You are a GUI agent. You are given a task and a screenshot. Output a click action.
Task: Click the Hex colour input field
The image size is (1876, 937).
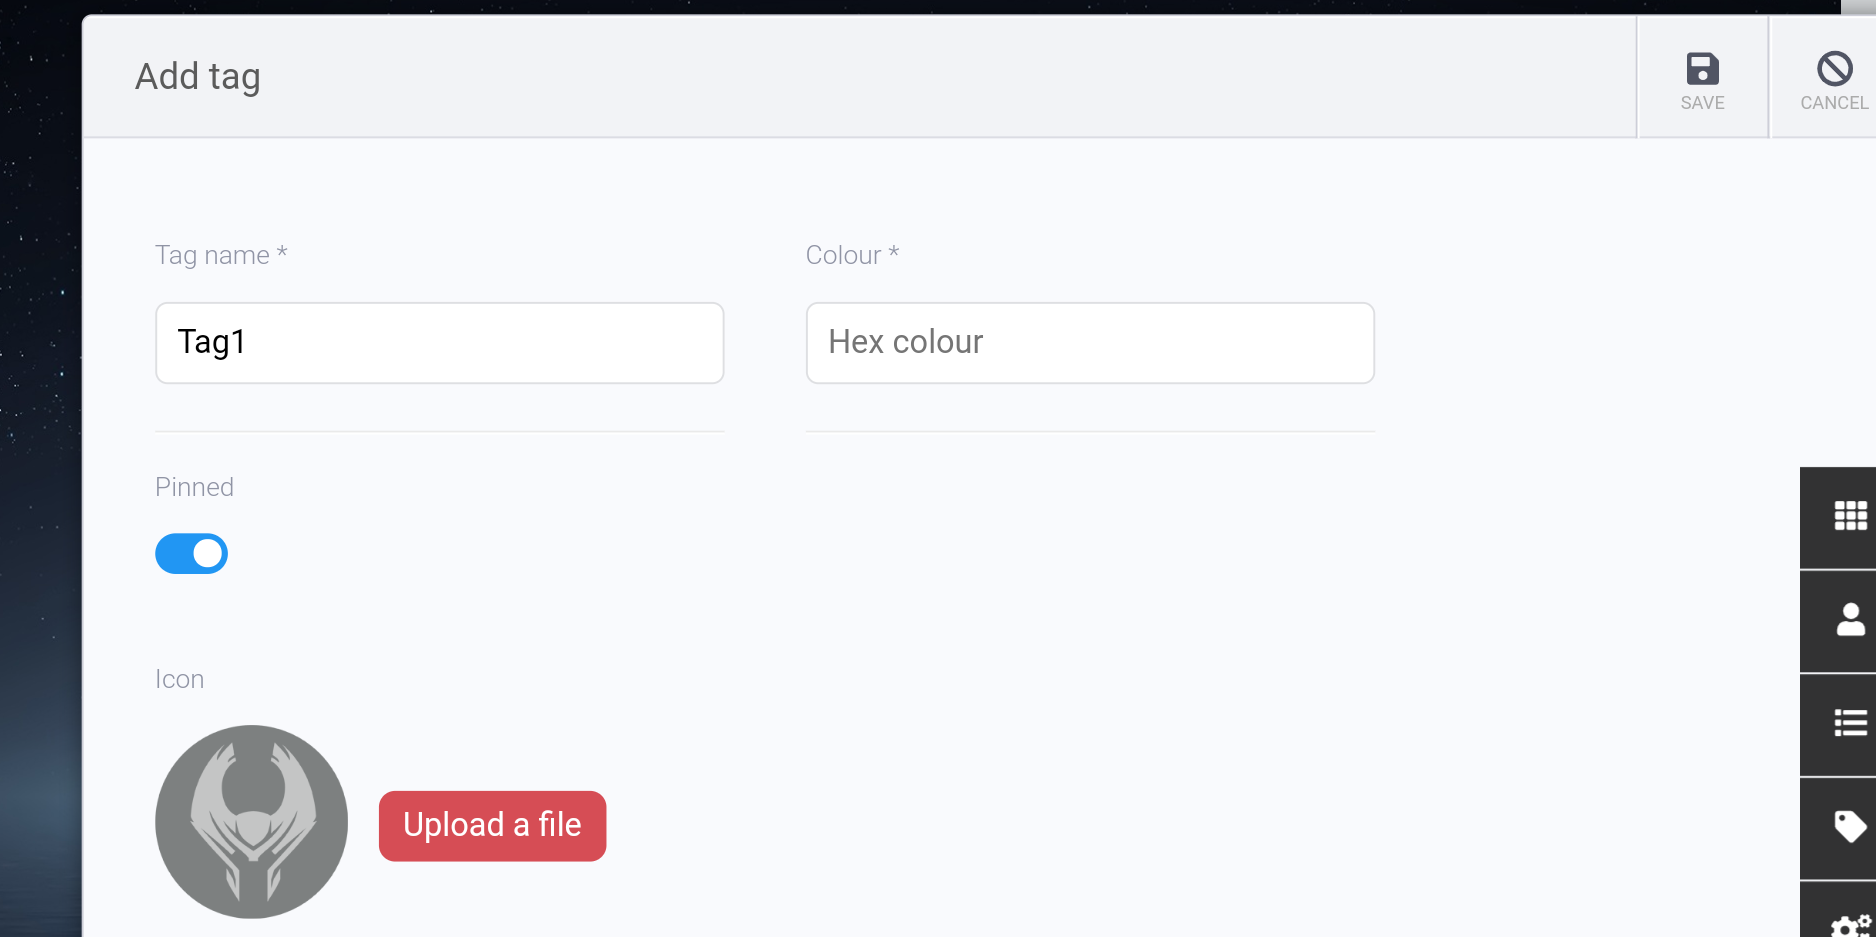click(x=1090, y=342)
